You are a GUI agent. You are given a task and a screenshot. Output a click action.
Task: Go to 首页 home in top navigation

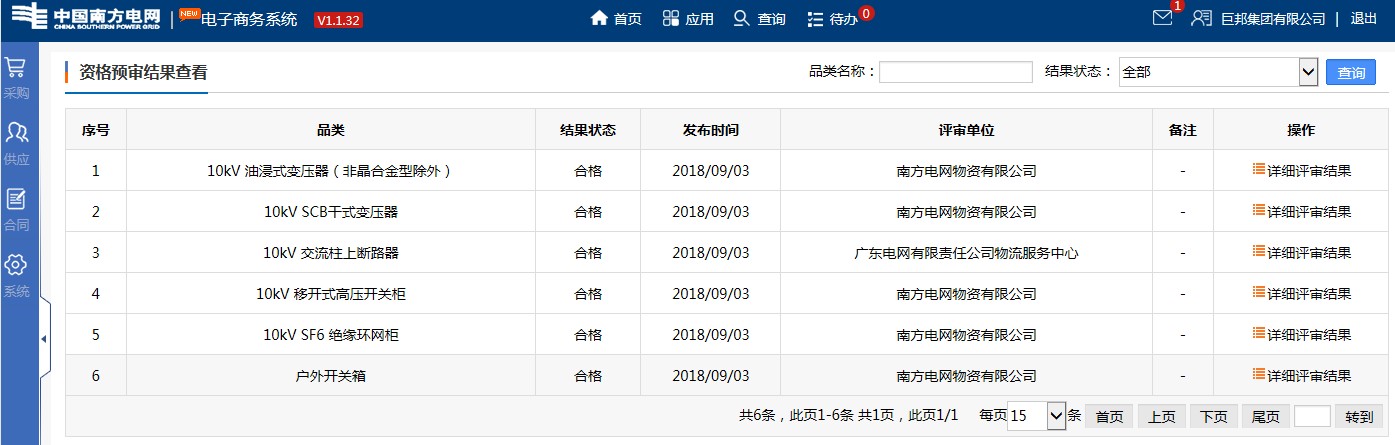coord(616,19)
